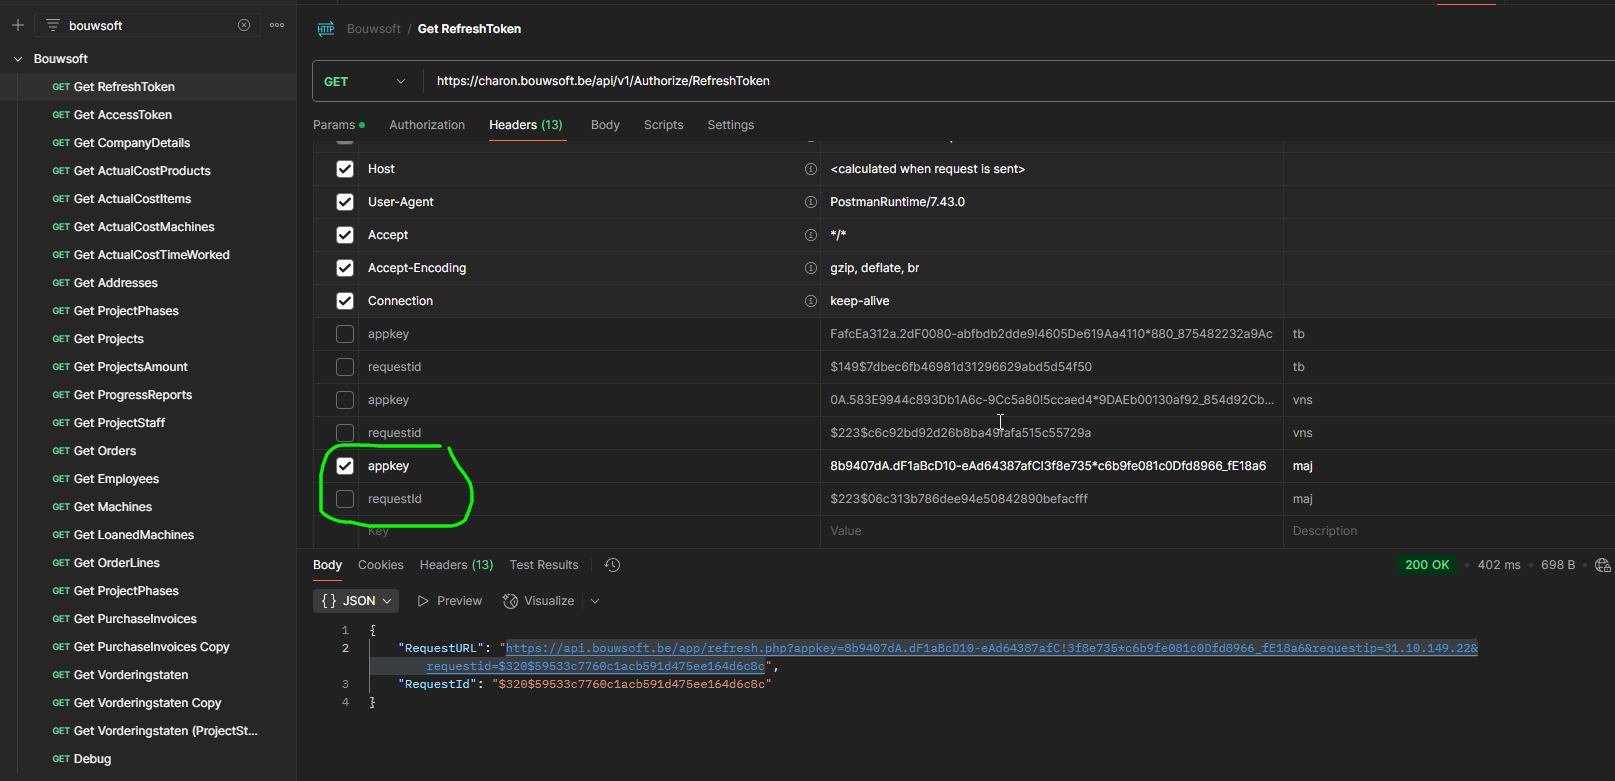Enable the requestId header with maj description
This screenshot has height=781, width=1615.
[x=345, y=499]
